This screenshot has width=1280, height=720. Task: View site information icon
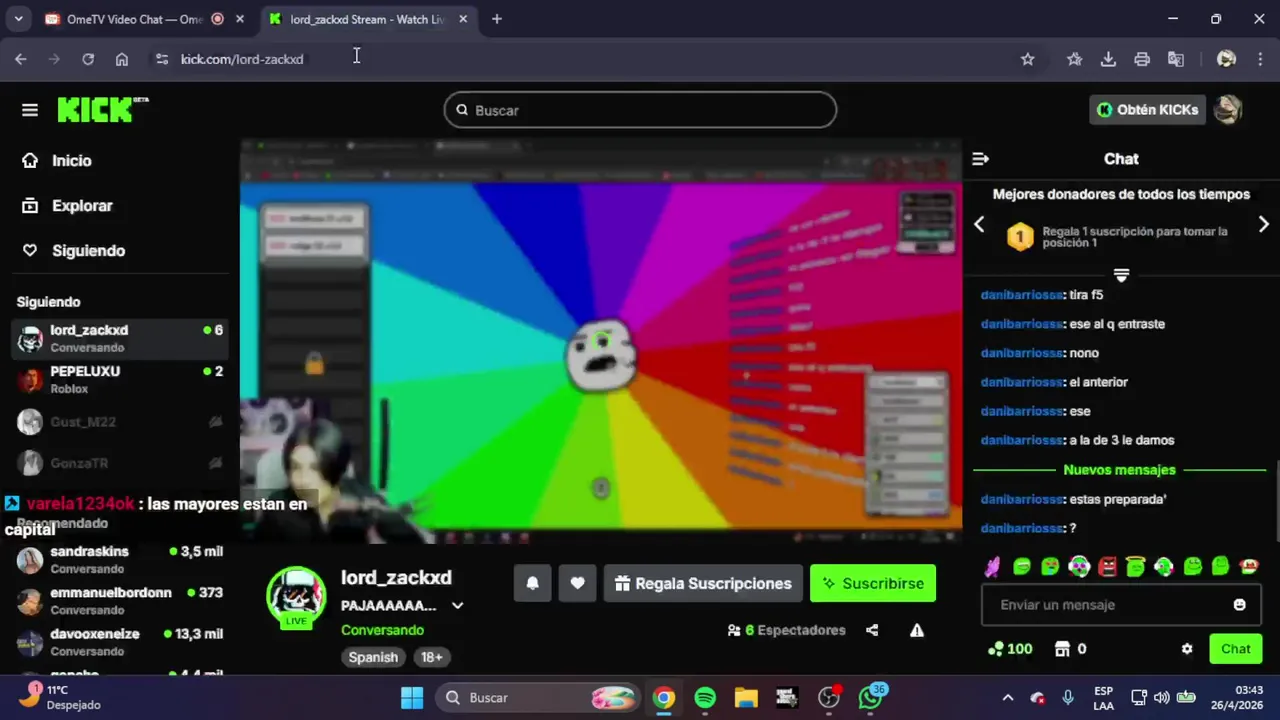[x=162, y=59]
